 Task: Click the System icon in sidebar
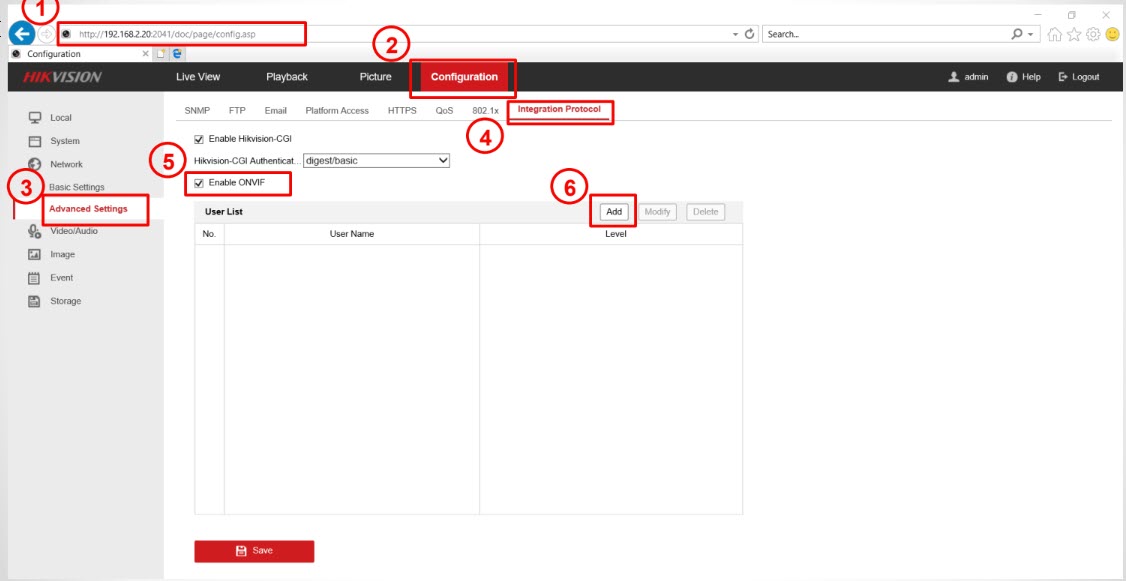pos(34,141)
